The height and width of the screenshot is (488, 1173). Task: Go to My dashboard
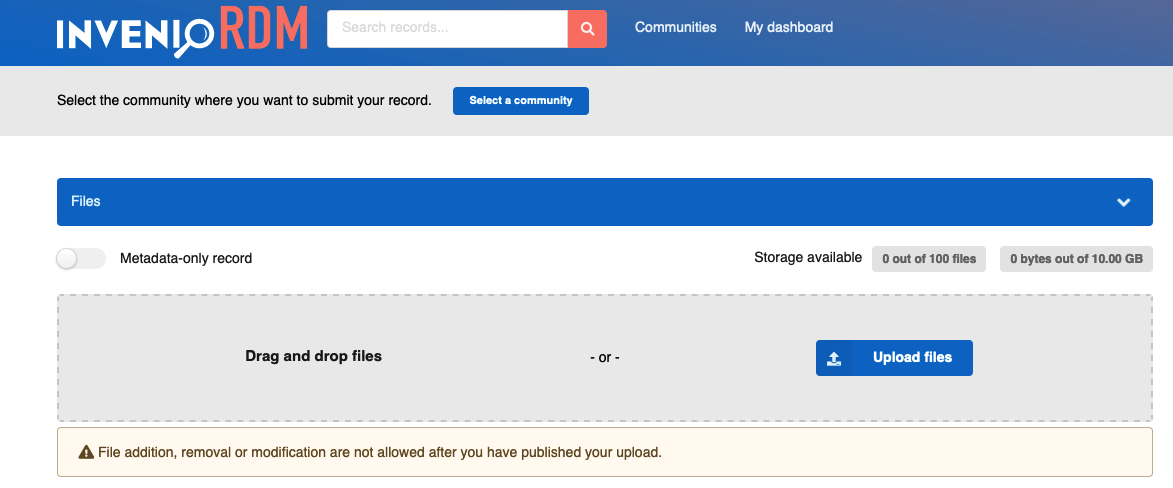788,28
